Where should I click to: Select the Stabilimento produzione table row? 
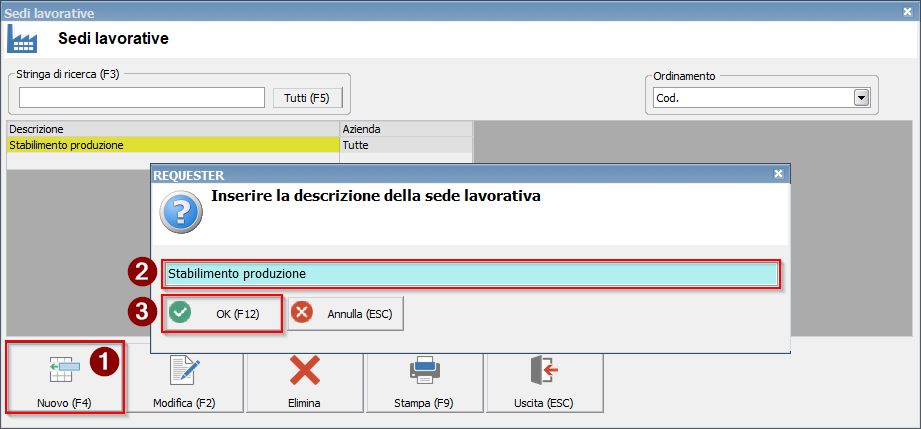point(239,145)
